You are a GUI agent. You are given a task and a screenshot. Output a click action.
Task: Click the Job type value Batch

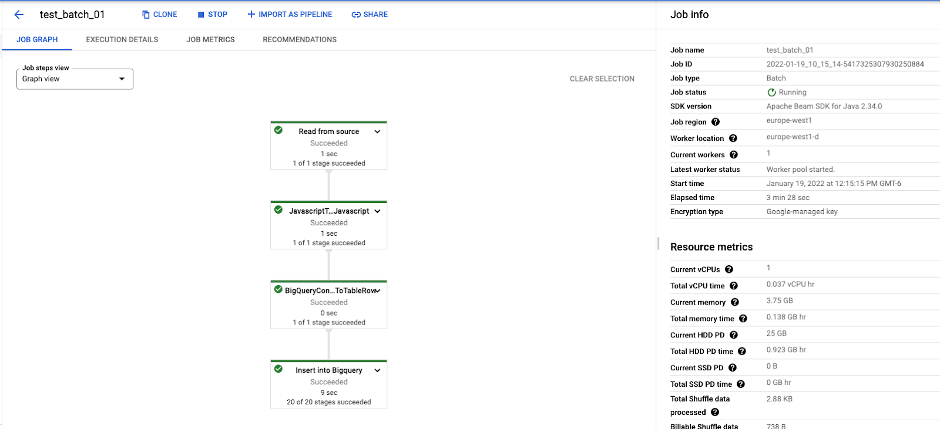pyautogui.click(x=776, y=78)
